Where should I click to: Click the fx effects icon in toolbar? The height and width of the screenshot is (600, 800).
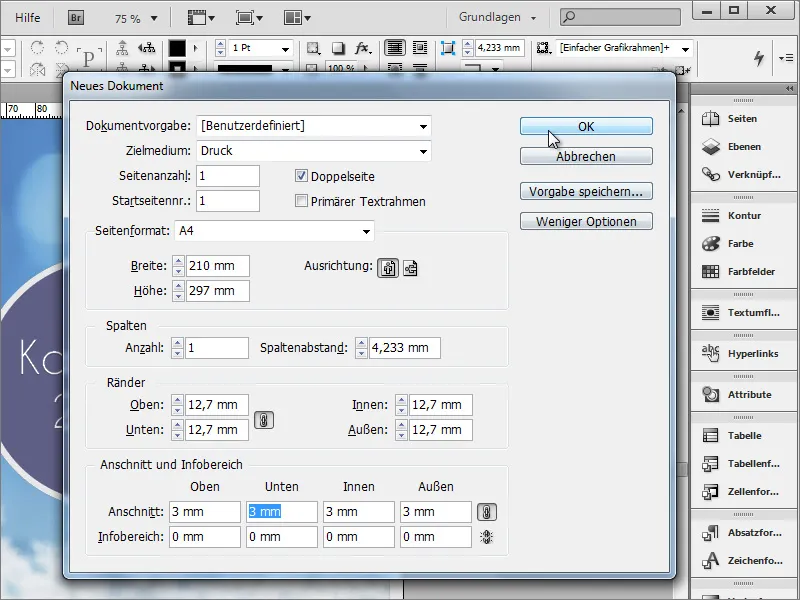point(362,48)
